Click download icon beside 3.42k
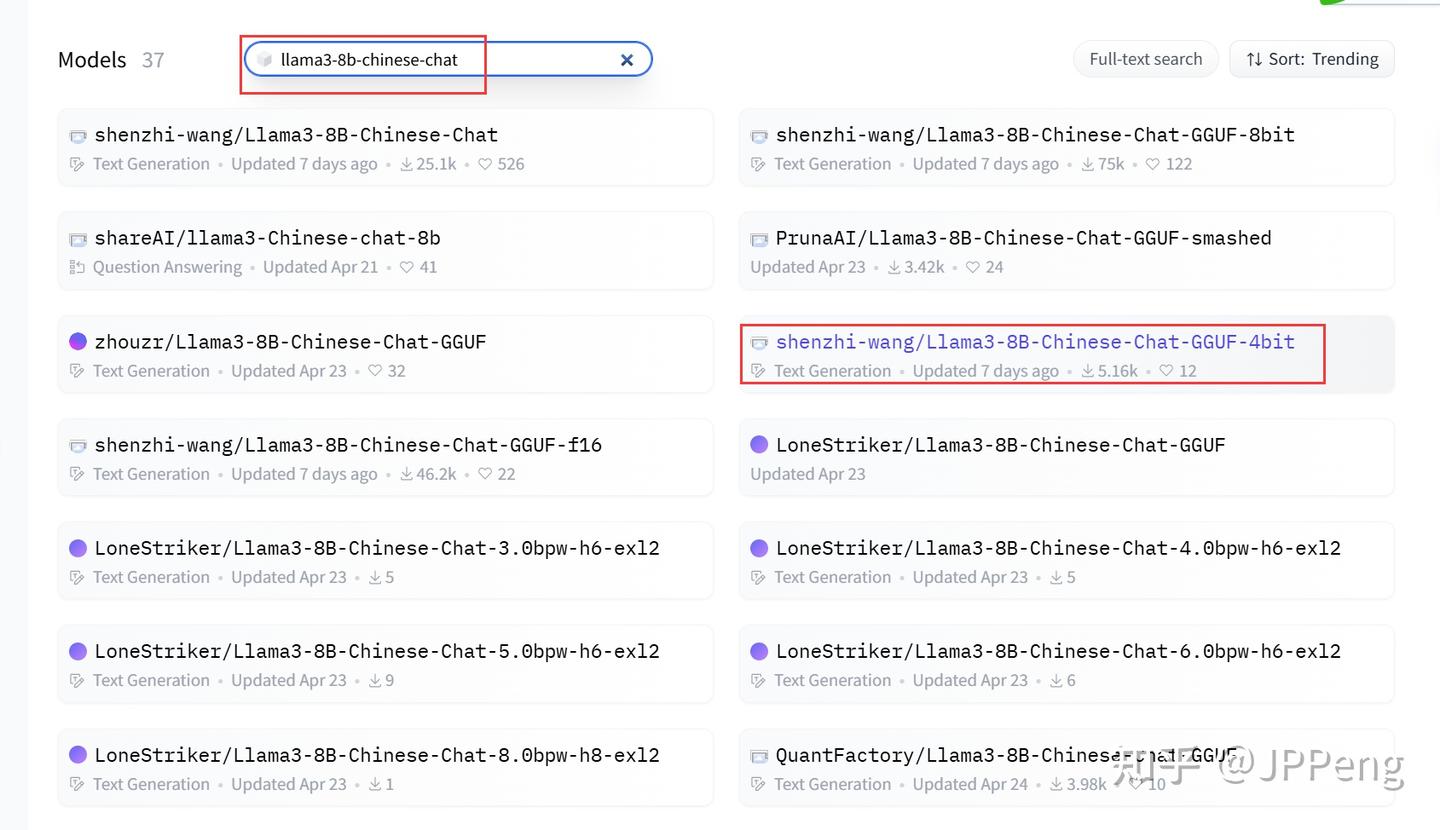The height and width of the screenshot is (830, 1440). click(894, 267)
